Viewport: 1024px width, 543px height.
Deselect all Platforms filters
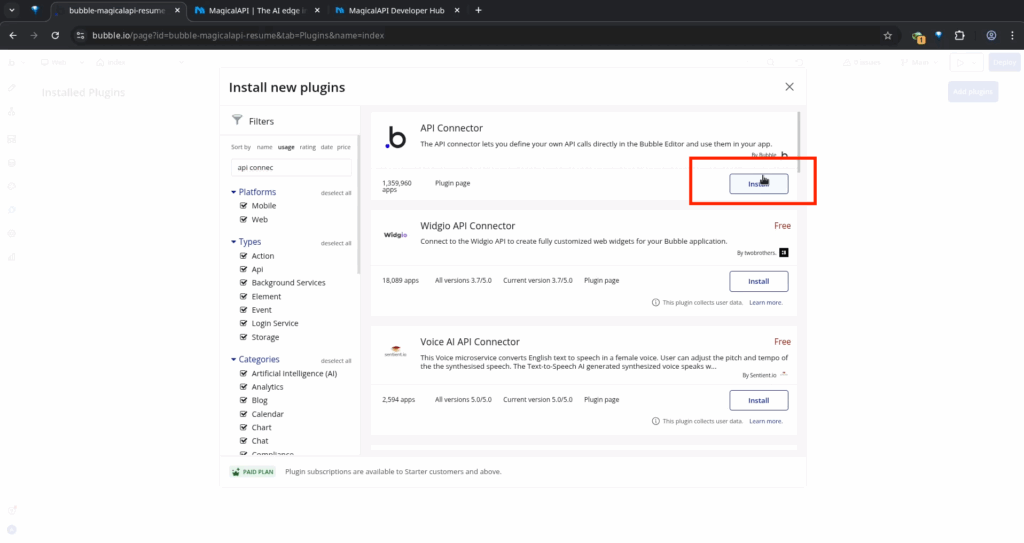click(x=336, y=193)
